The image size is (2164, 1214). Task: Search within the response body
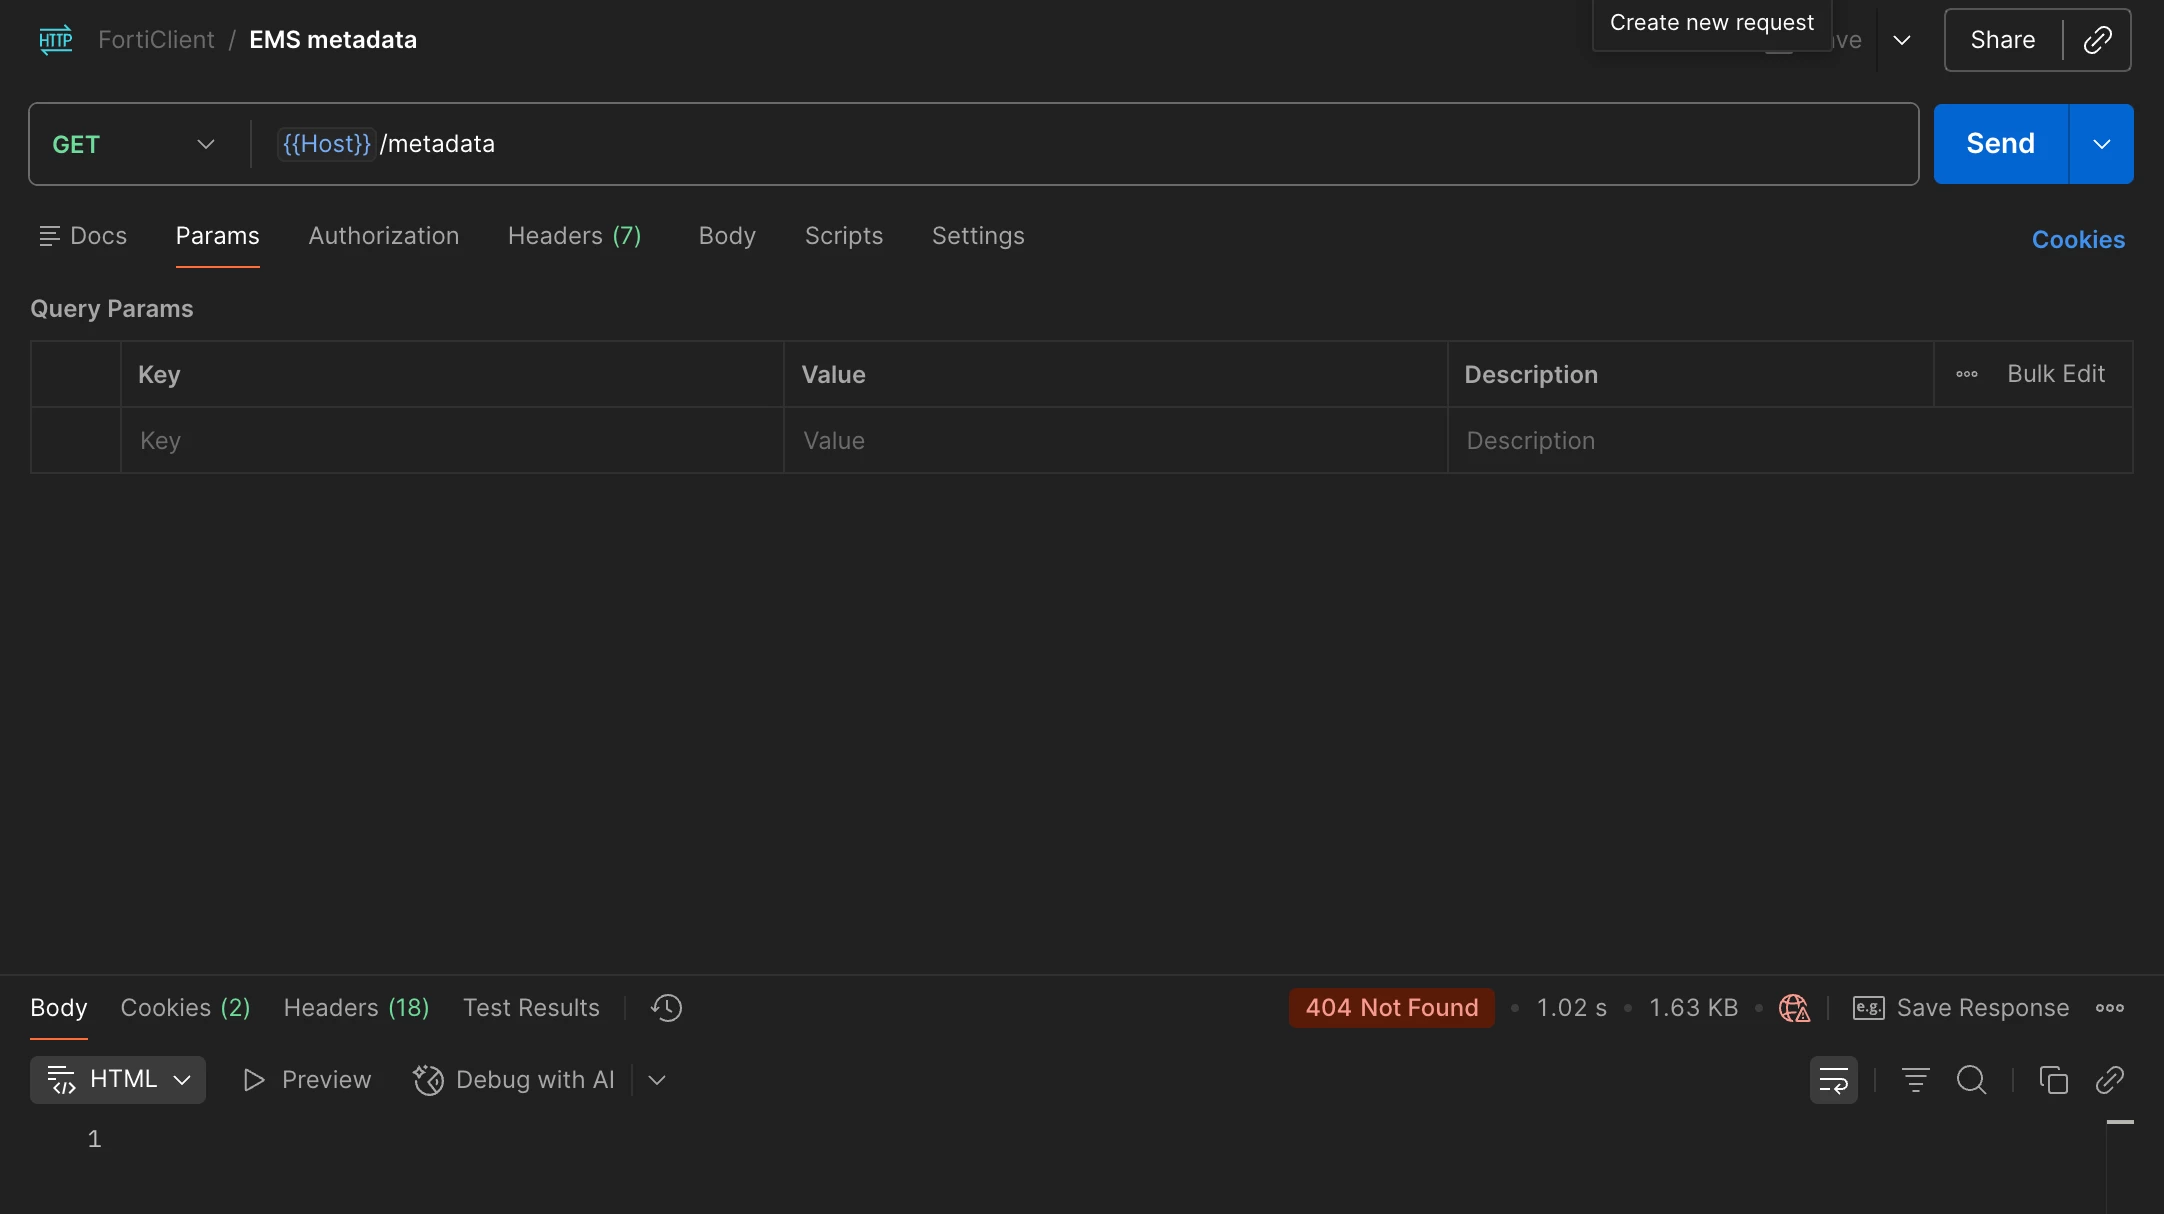click(x=1972, y=1080)
